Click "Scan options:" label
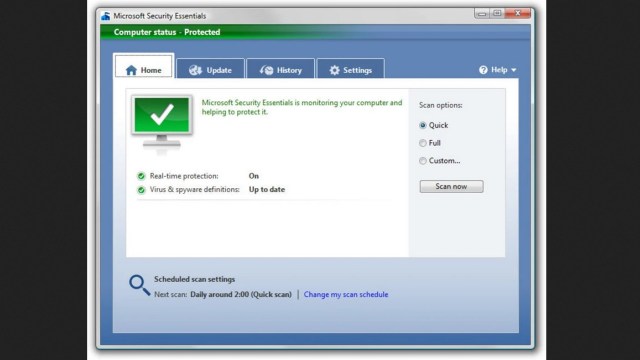Viewport: 640px width, 360px height. pyautogui.click(x=440, y=105)
